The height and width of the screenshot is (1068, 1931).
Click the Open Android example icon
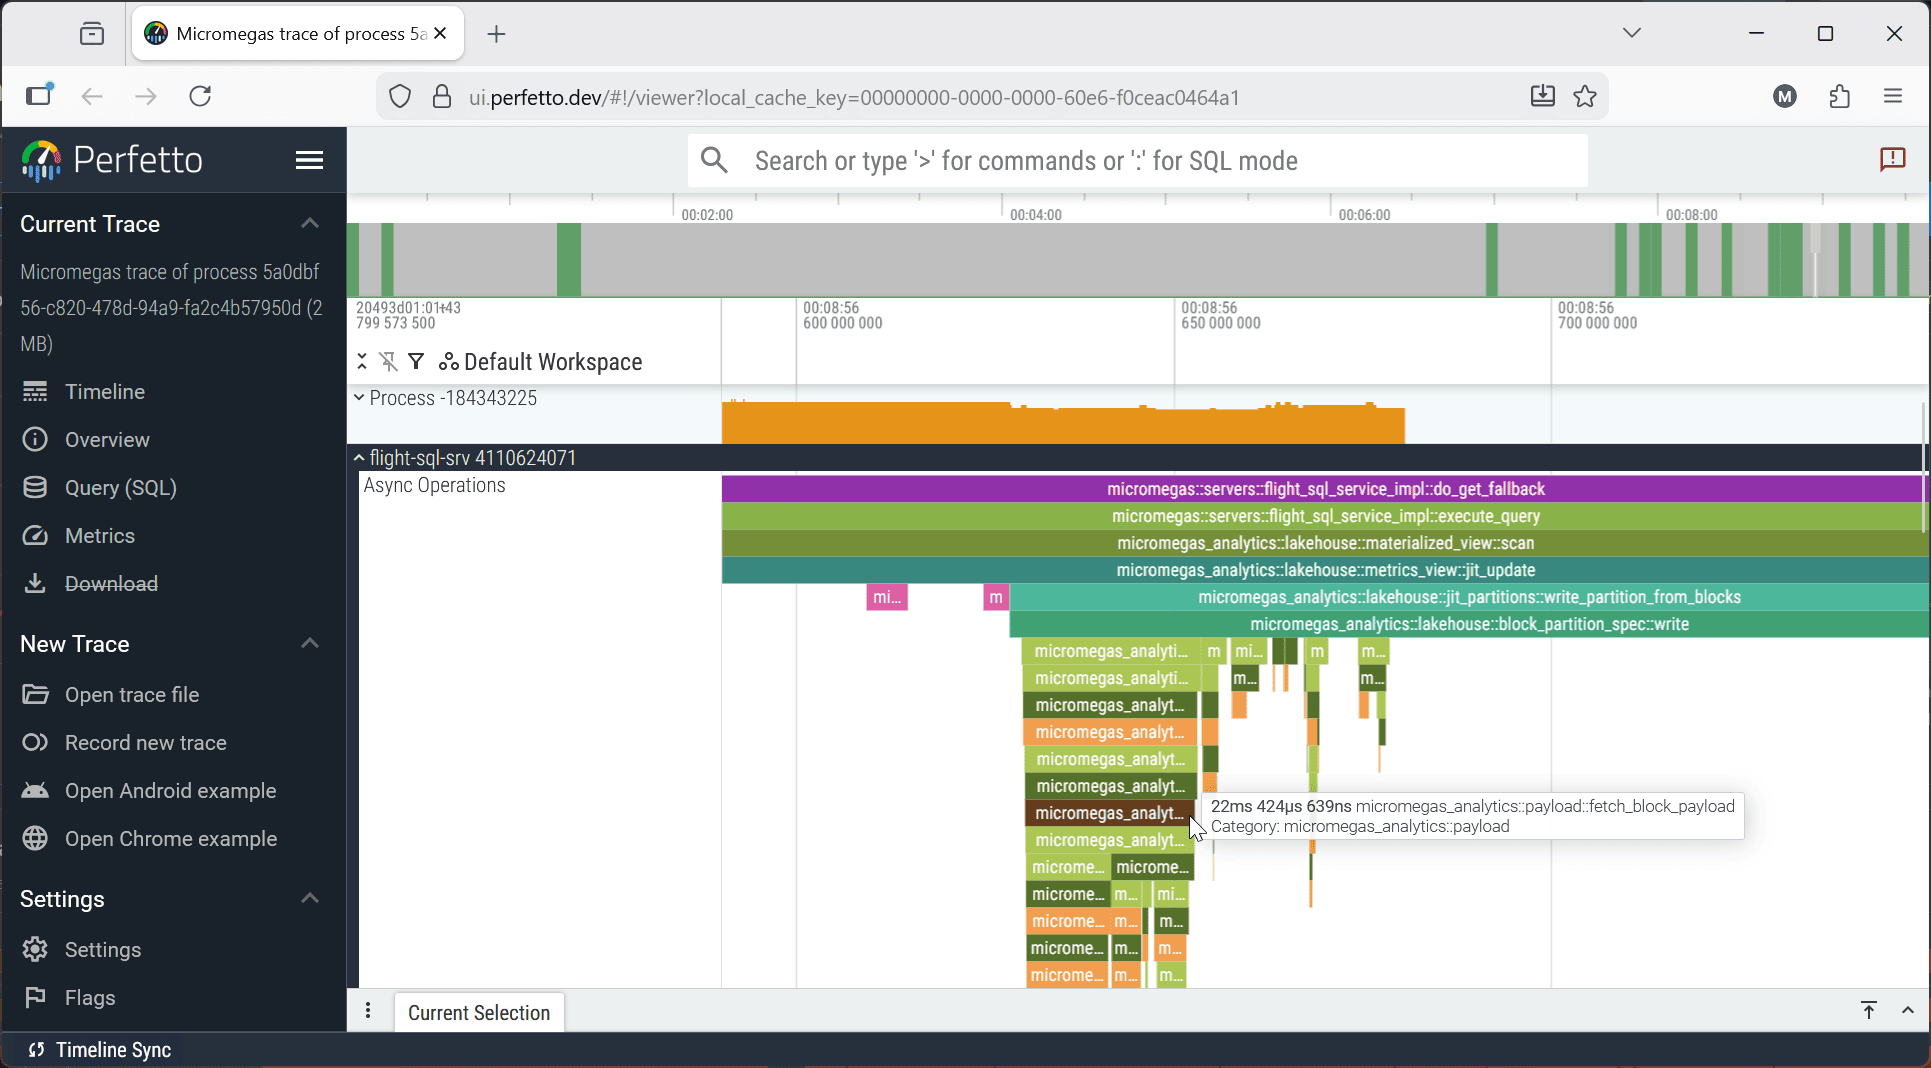(35, 791)
